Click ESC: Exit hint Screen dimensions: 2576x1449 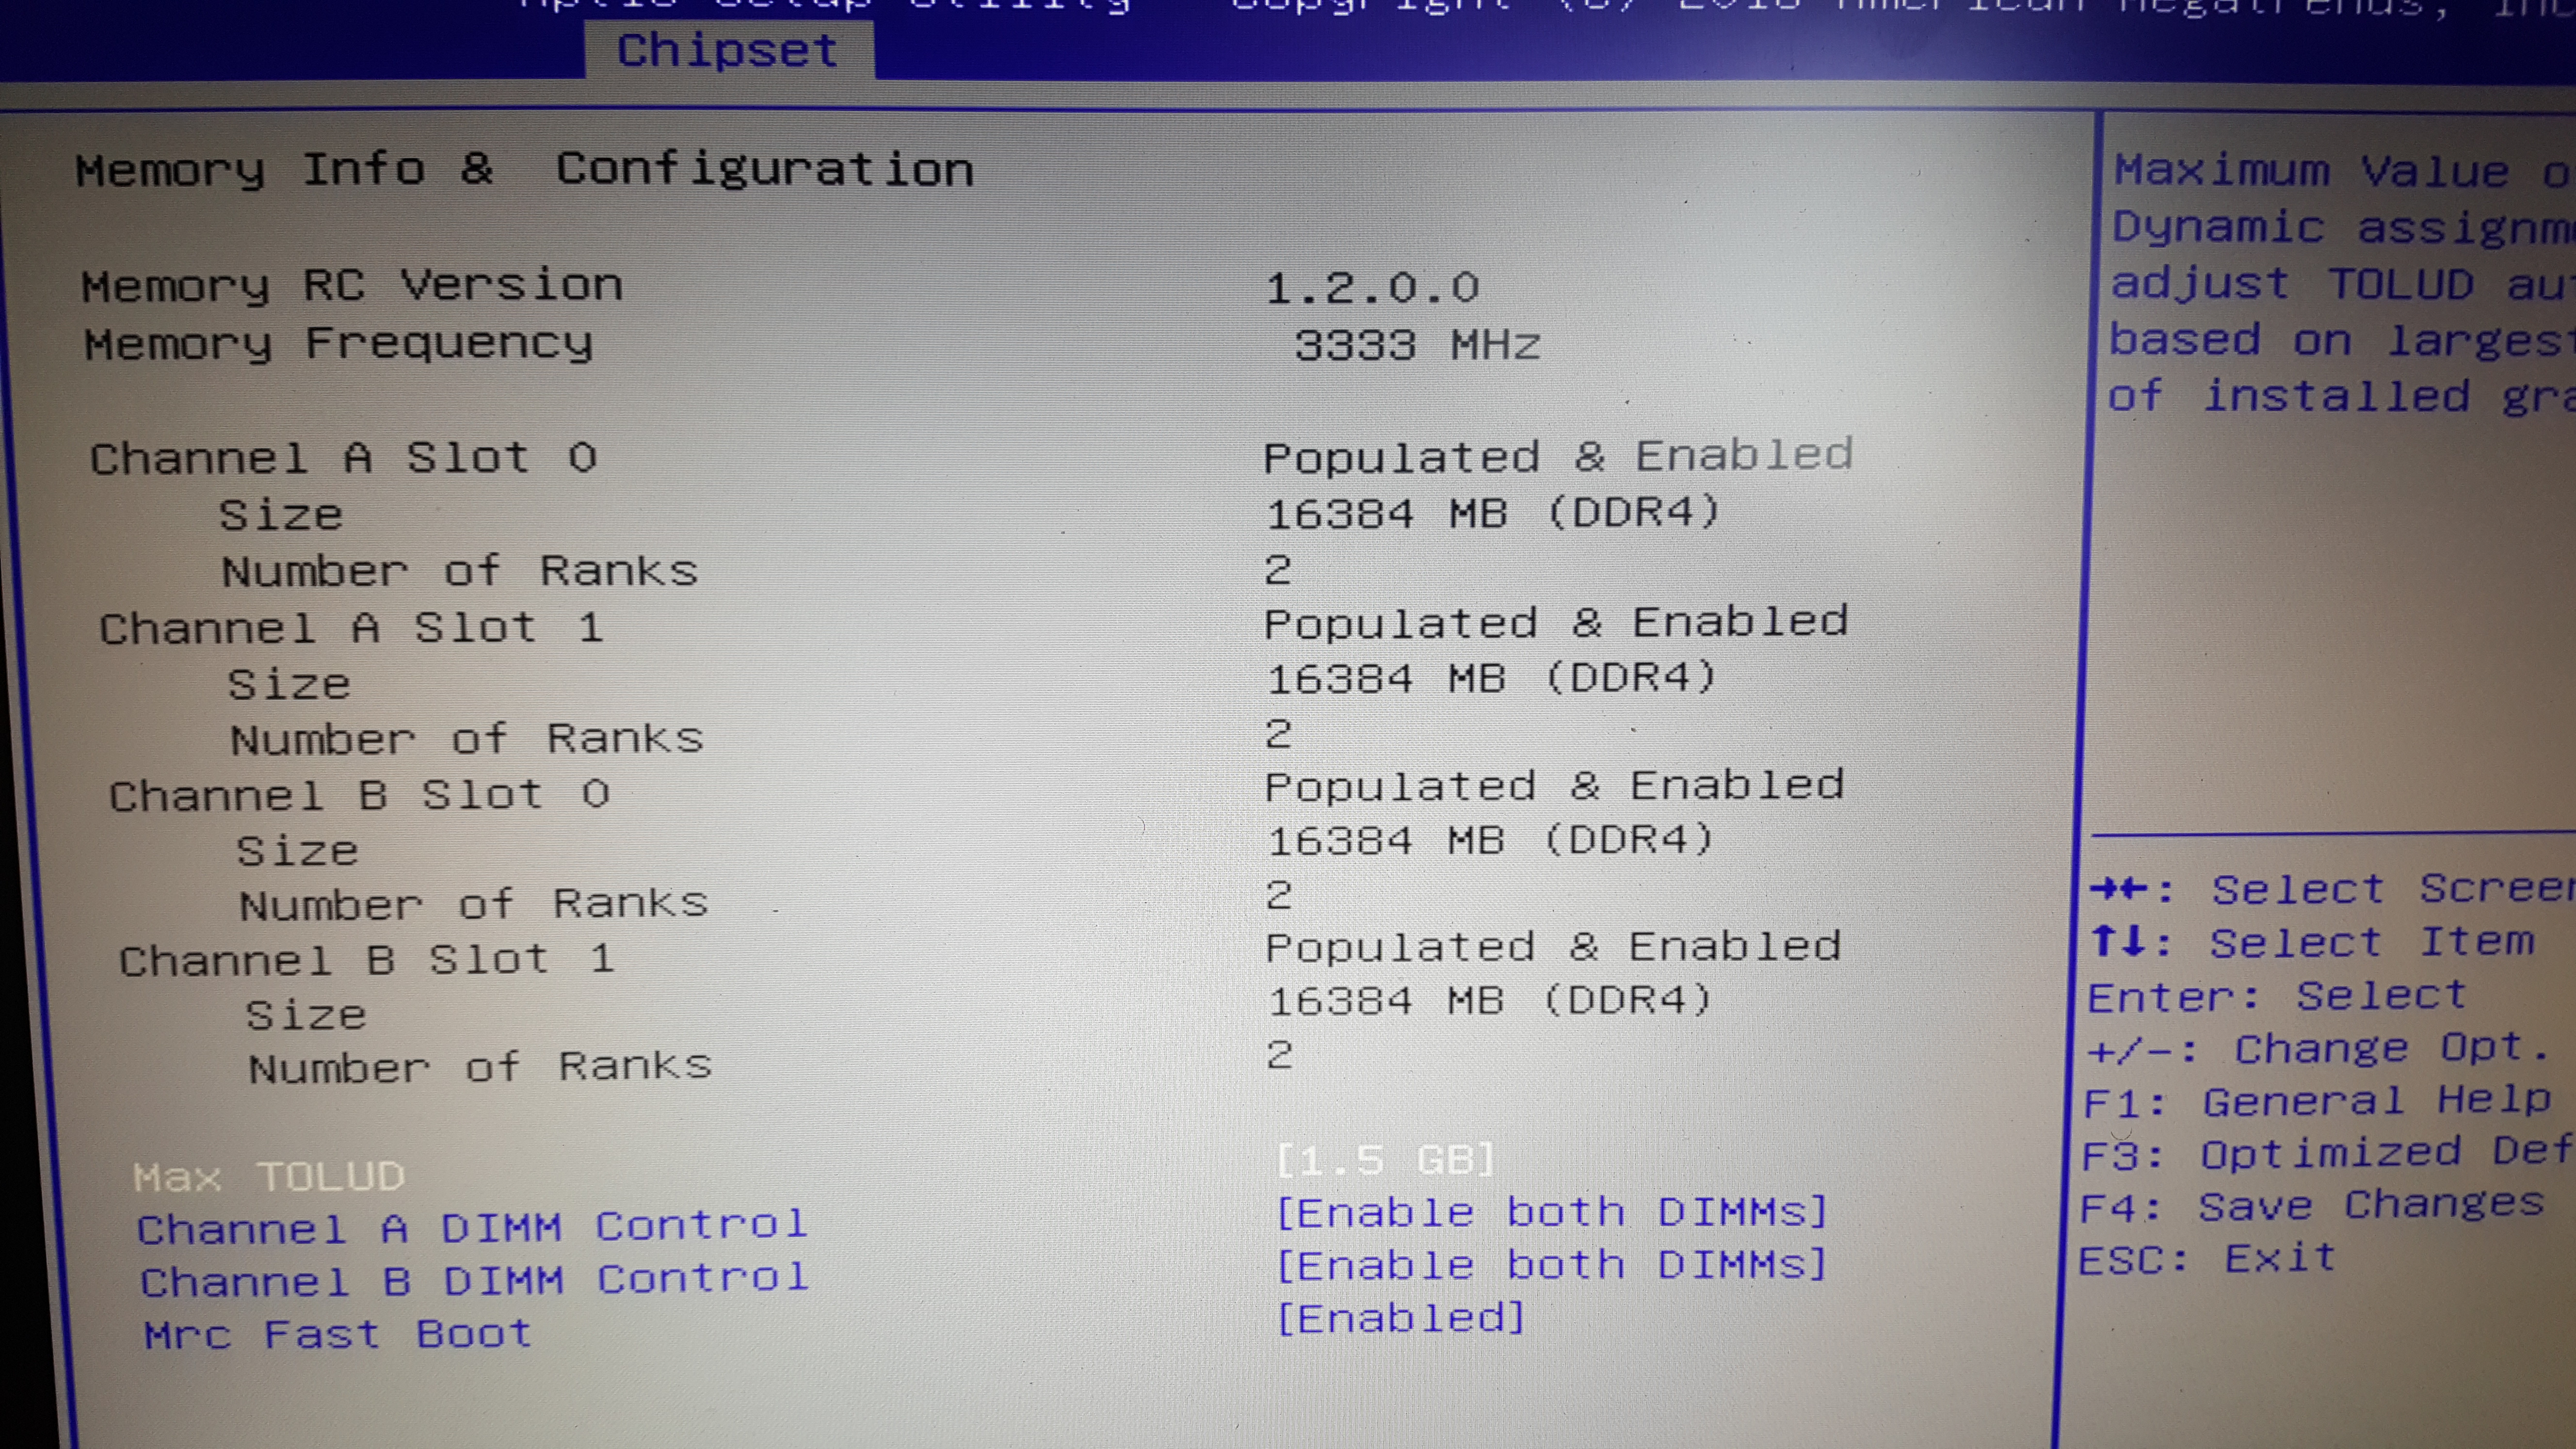coord(2207,1259)
